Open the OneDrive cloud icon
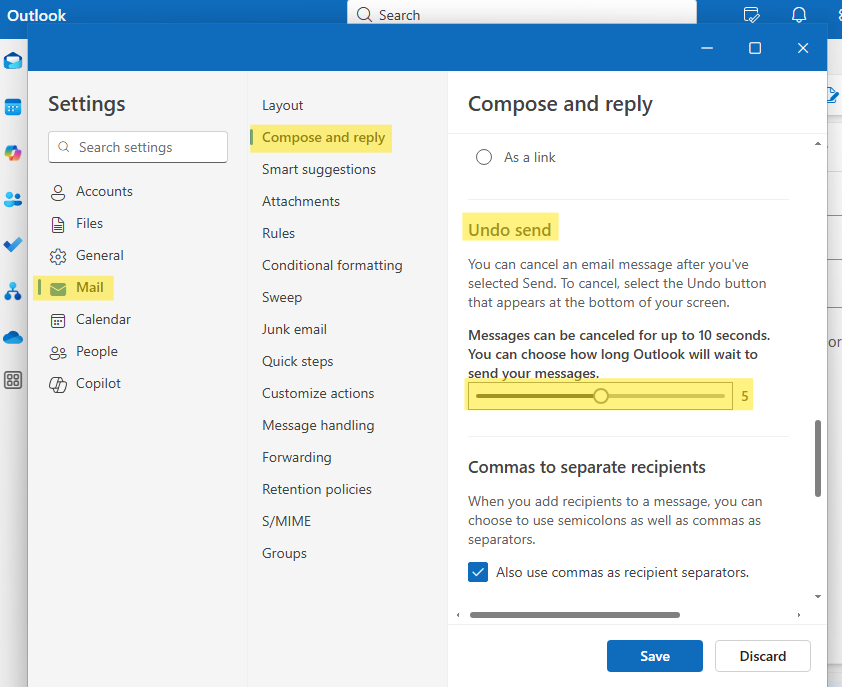Screen dimensions: 842x687 [13, 337]
